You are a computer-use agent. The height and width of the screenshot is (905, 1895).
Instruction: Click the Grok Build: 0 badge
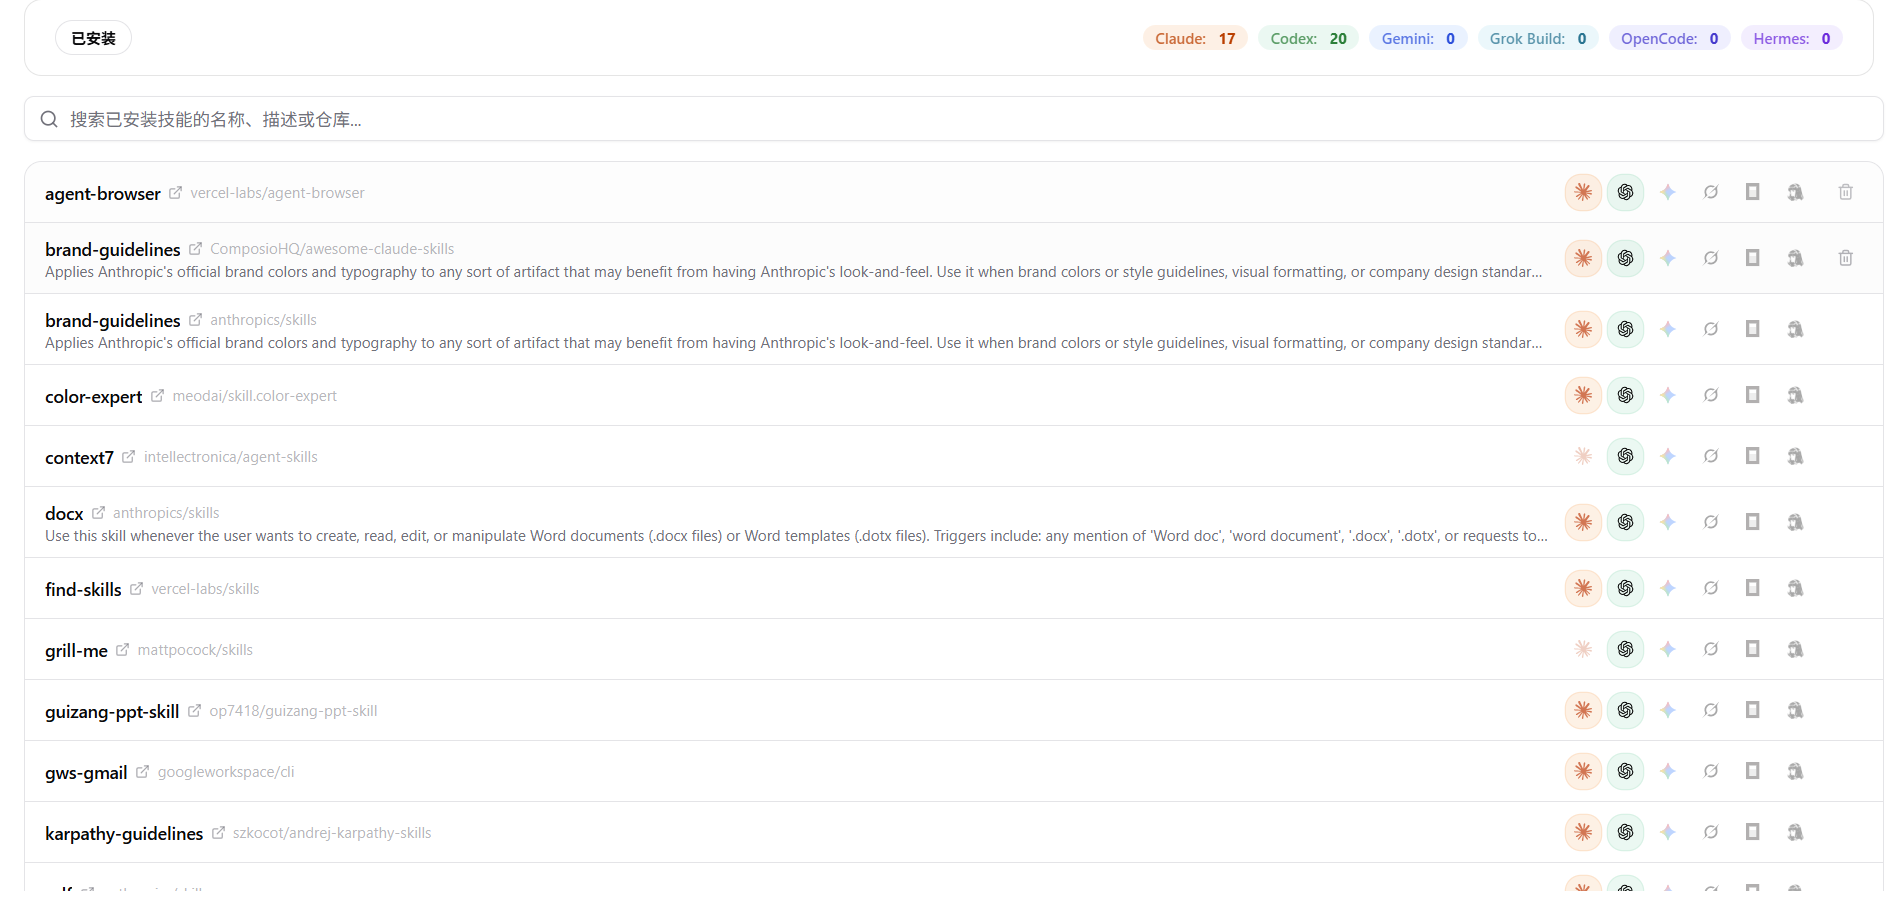tap(1538, 38)
